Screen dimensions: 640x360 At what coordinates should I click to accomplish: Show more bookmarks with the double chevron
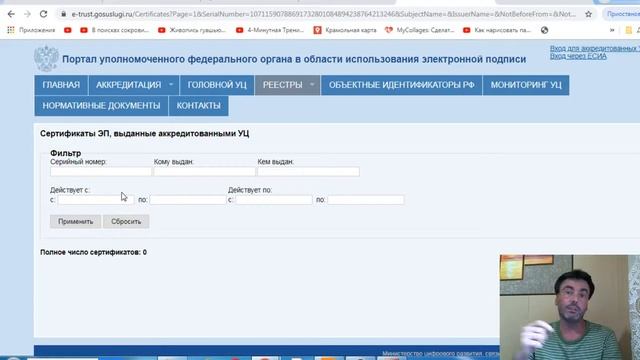[x=612, y=30]
